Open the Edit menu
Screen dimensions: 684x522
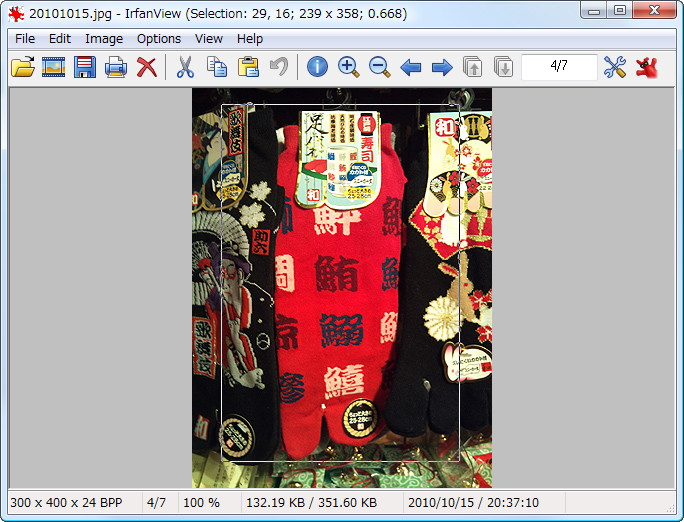(60, 39)
